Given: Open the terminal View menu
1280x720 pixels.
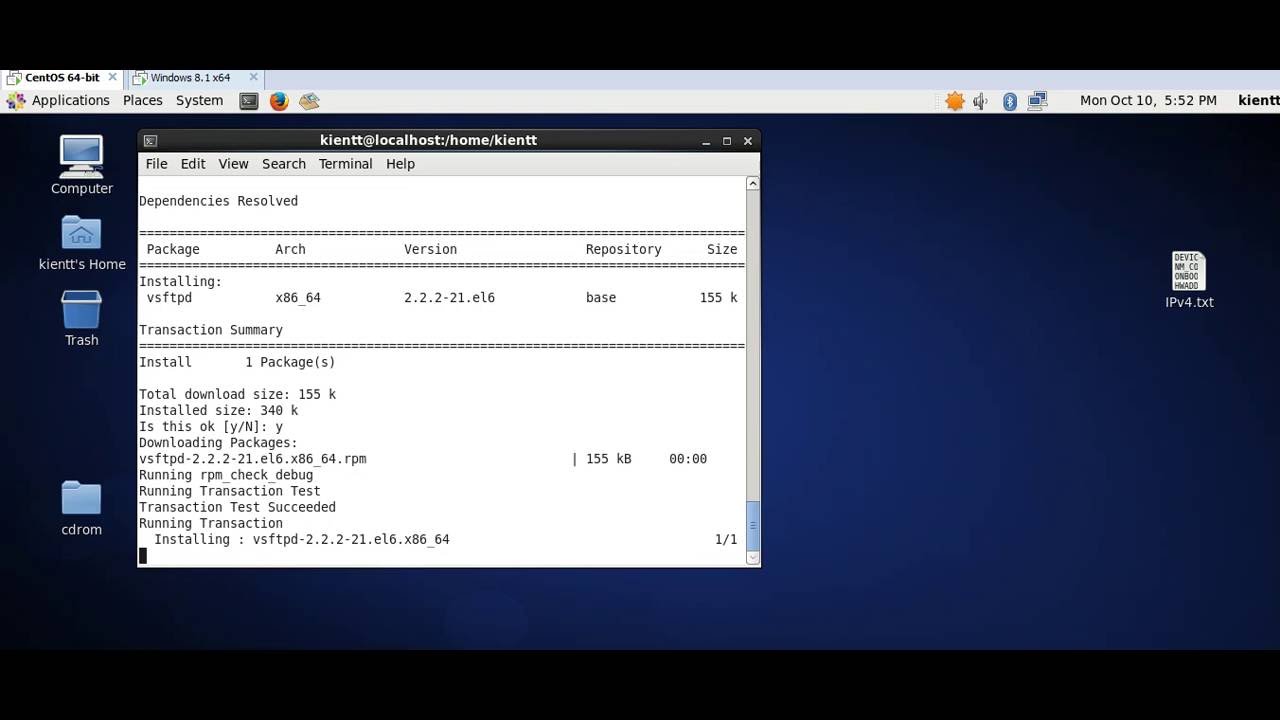Looking at the screenshot, I should click(233, 164).
